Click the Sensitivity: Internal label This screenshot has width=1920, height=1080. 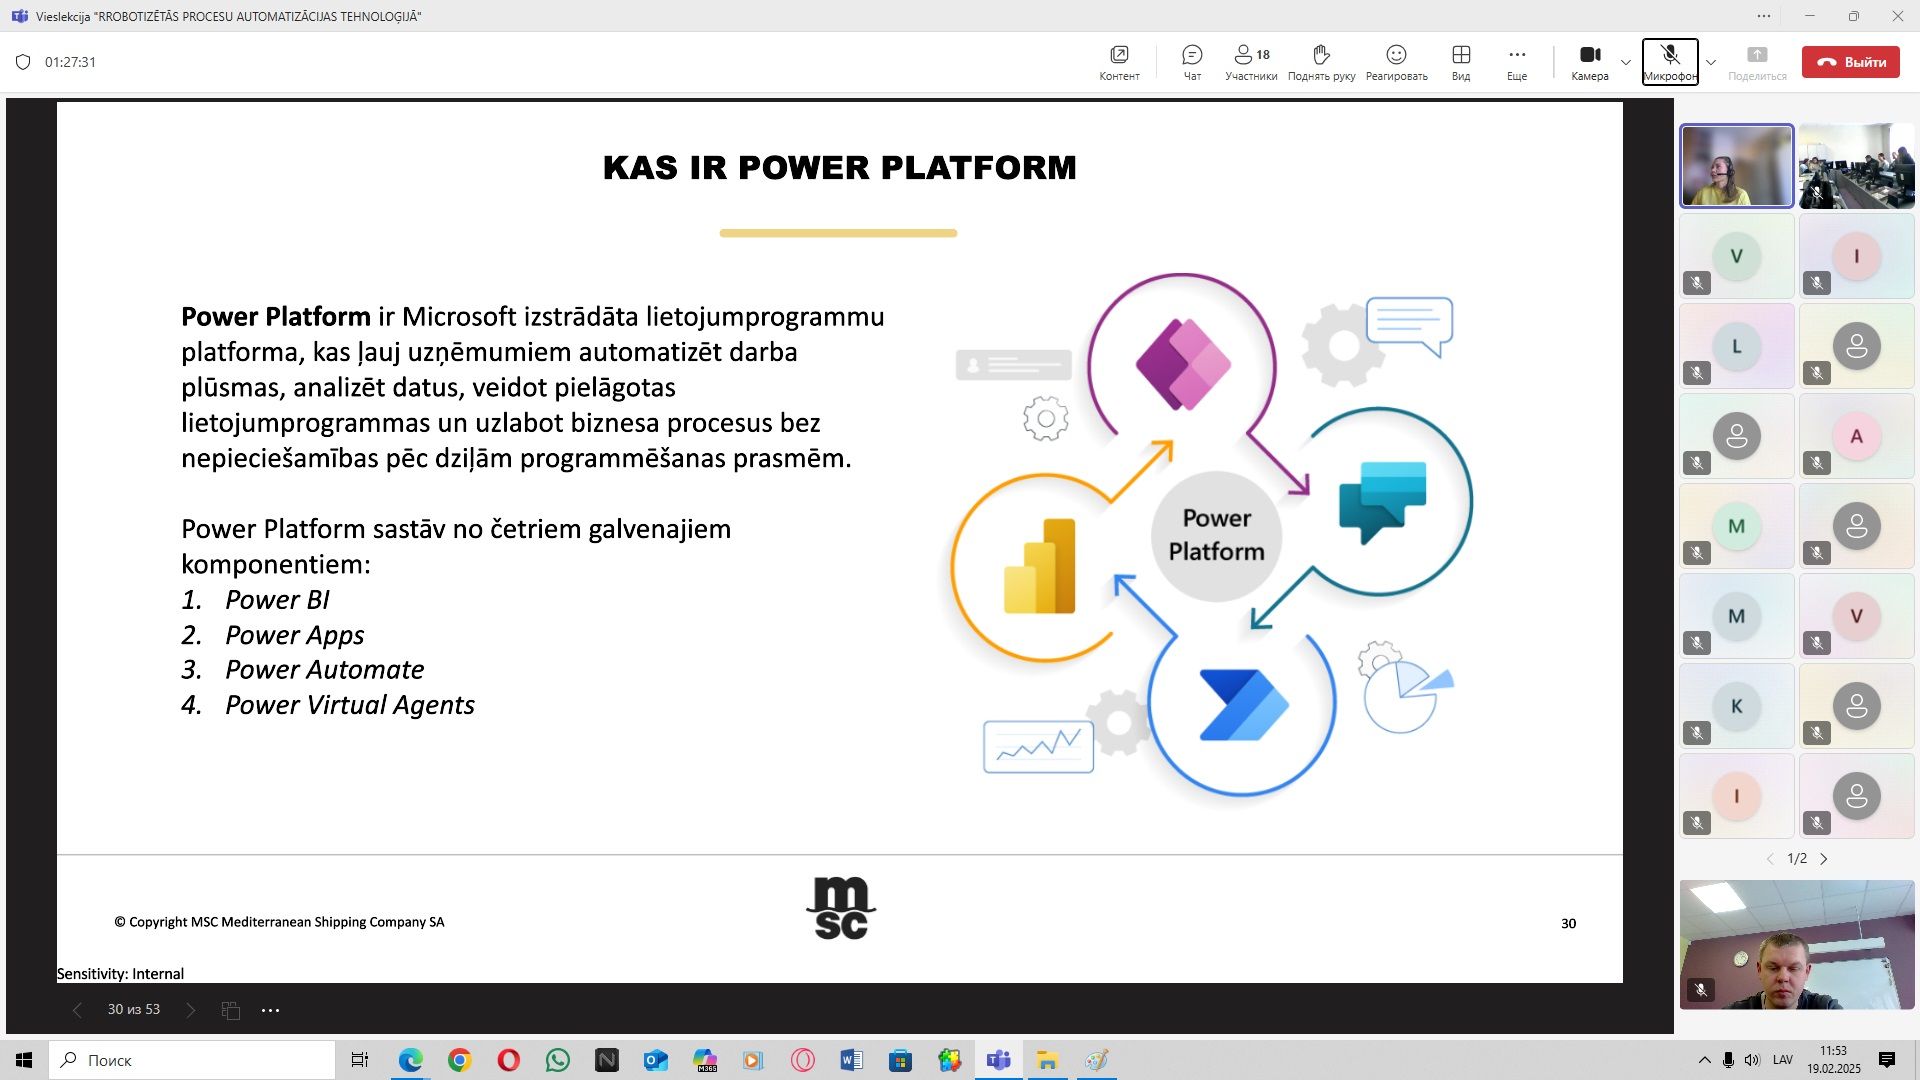tap(120, 974)
